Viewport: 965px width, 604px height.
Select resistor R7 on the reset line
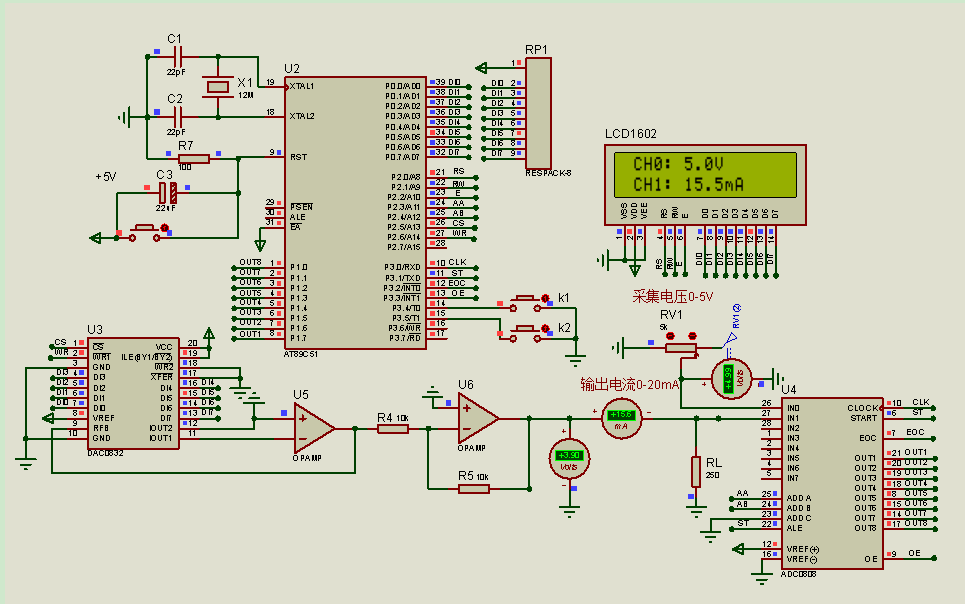pos(193,159)
